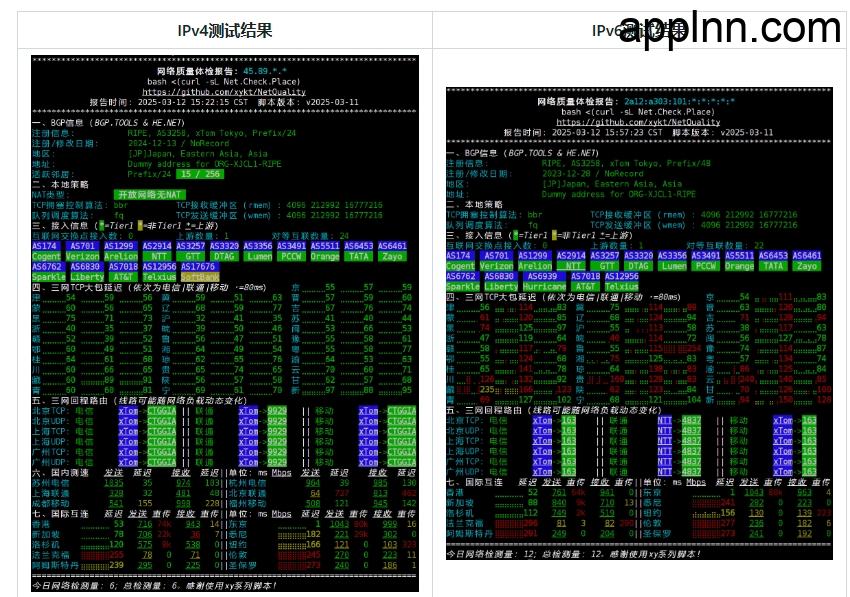Click AS17676 tag in IPv4 report
The height and width of the screenshot is (597, 850).
point(198,267)
